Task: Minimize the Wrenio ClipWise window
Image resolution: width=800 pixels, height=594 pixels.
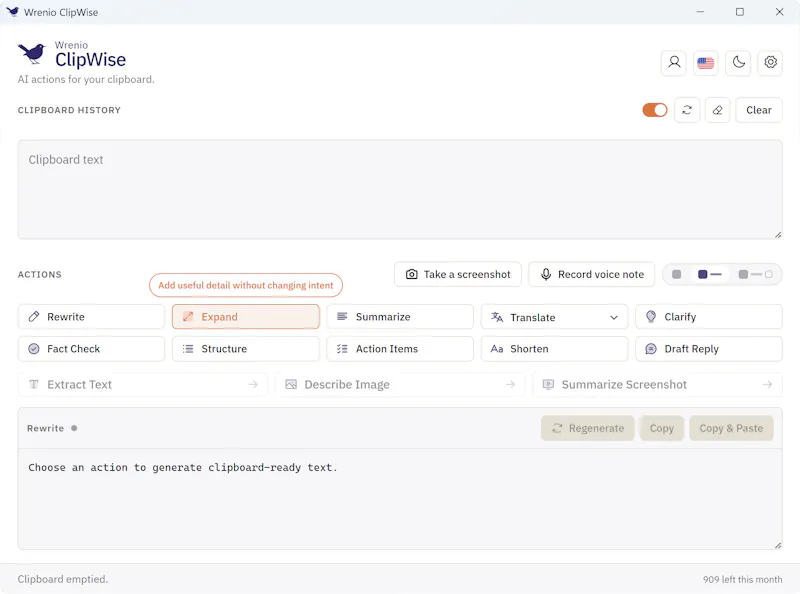Action: click(x=700, y=12)
